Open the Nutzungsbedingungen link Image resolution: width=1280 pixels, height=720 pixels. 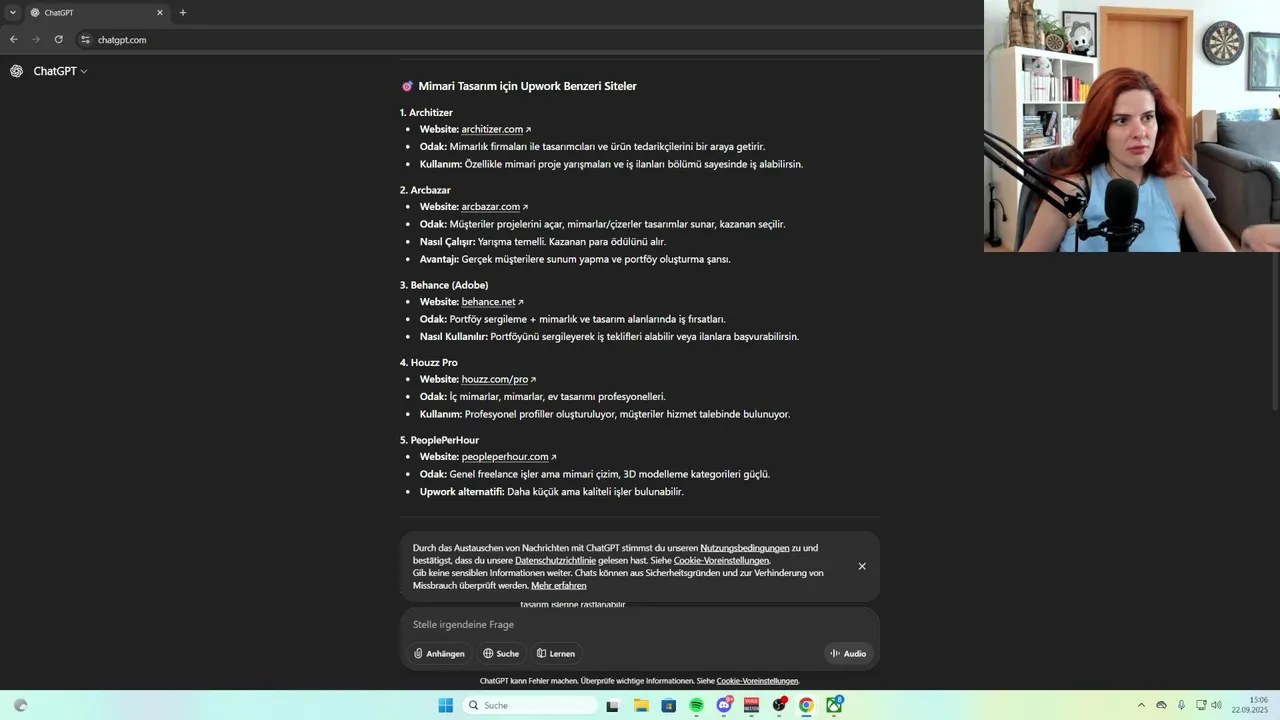tap(745, 548)
